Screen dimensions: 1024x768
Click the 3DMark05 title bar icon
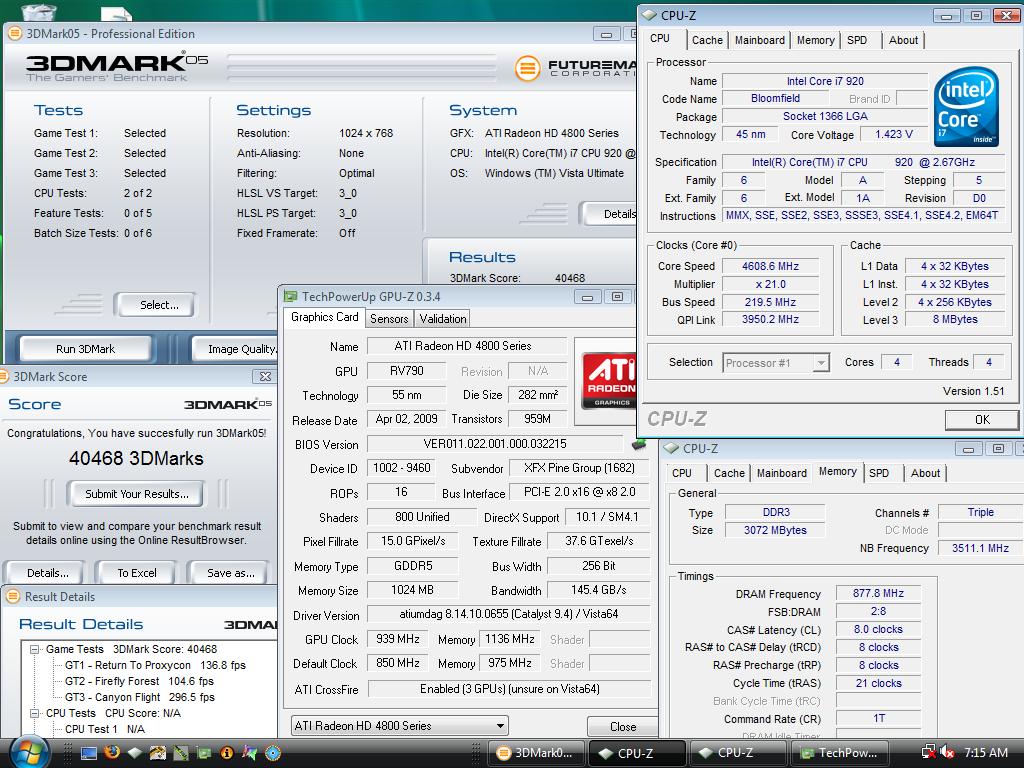pos(14,33)
